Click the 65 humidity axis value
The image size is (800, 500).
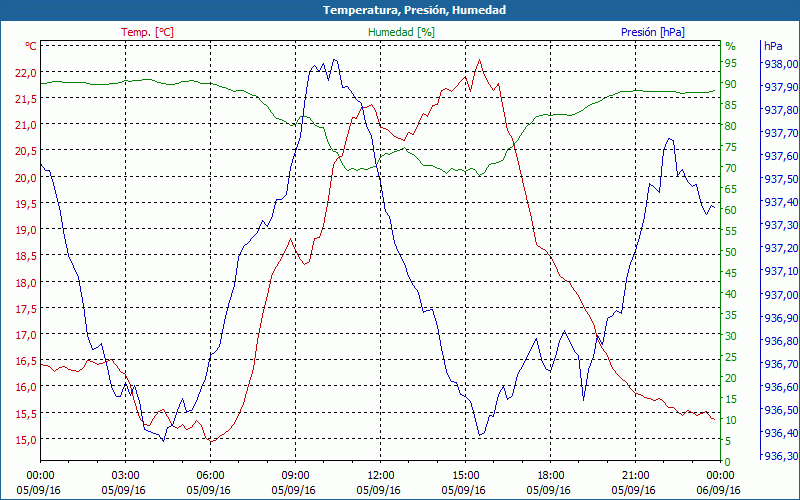tap(731, 189)
